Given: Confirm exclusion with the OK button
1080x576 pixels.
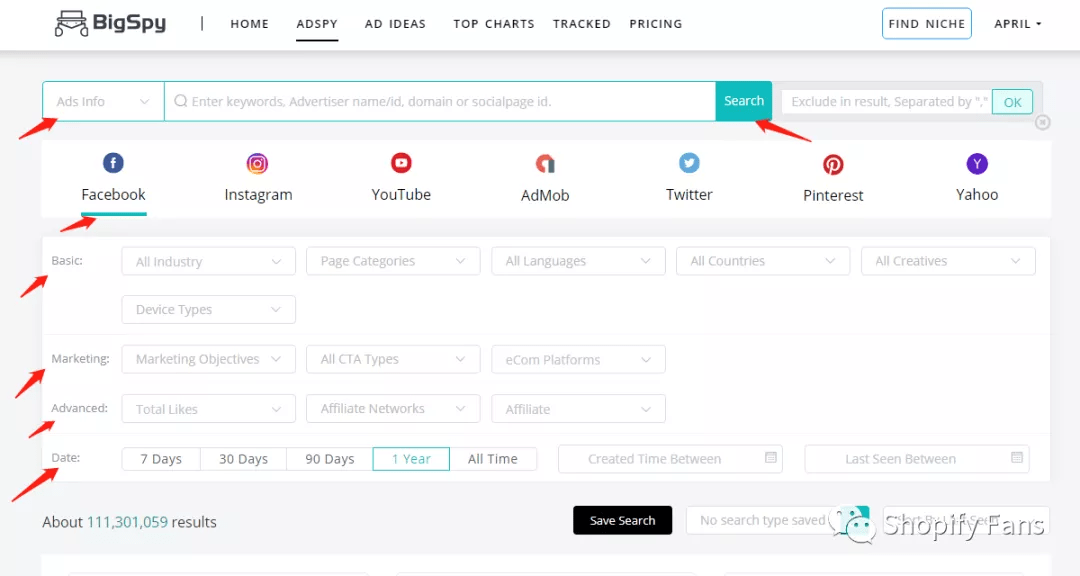Looking at the screenshot, I should [1012, 102].
